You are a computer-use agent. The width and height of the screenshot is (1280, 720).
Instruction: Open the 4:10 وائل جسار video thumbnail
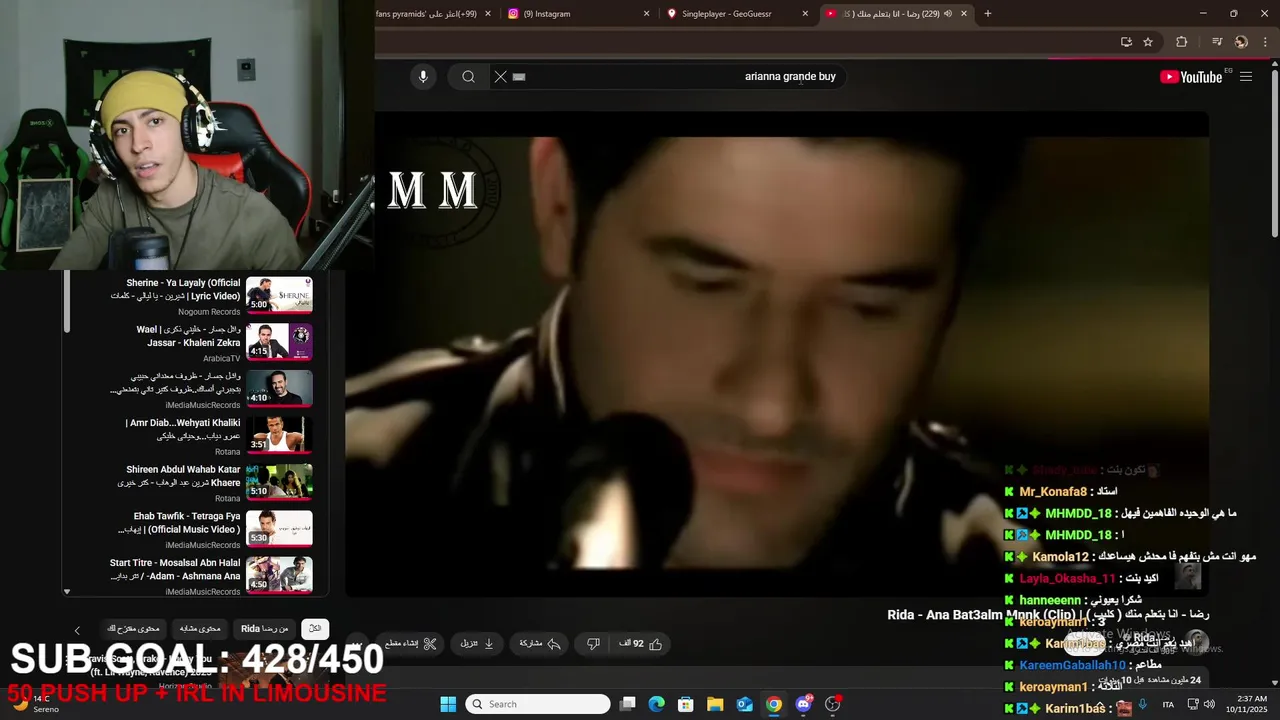[279, 389]
